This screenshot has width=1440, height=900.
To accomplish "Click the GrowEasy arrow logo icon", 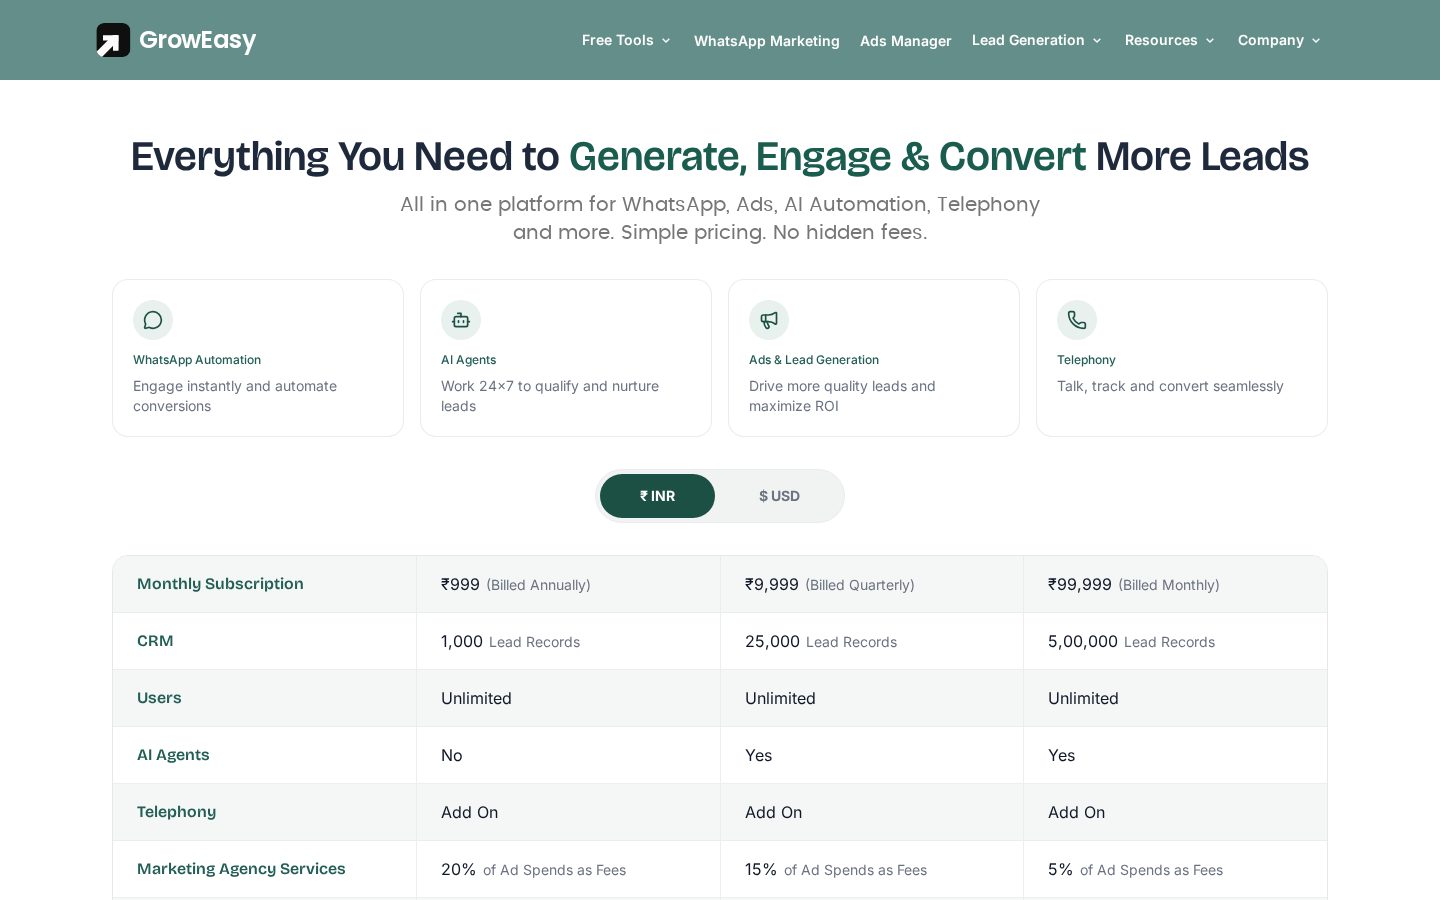I will coord(113,40).
